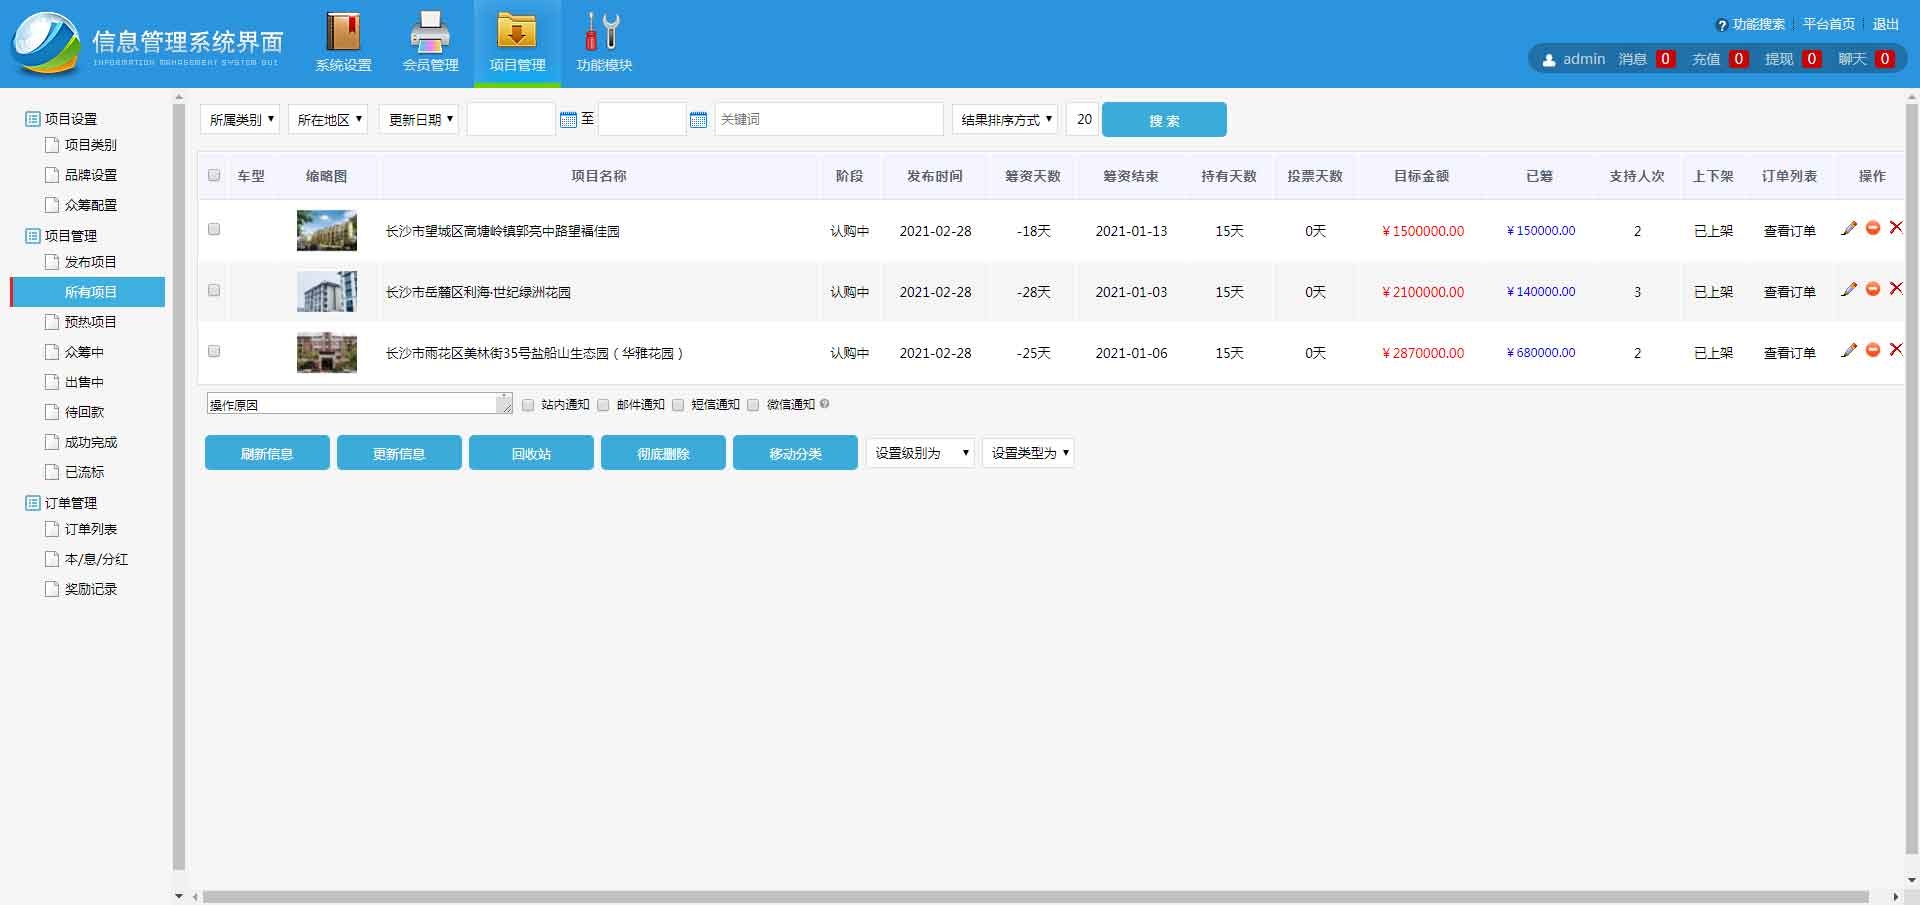This screenshot has width=1920, height=905.
Task: Open the 会员管理 printer icon
Action: [430, 33]
